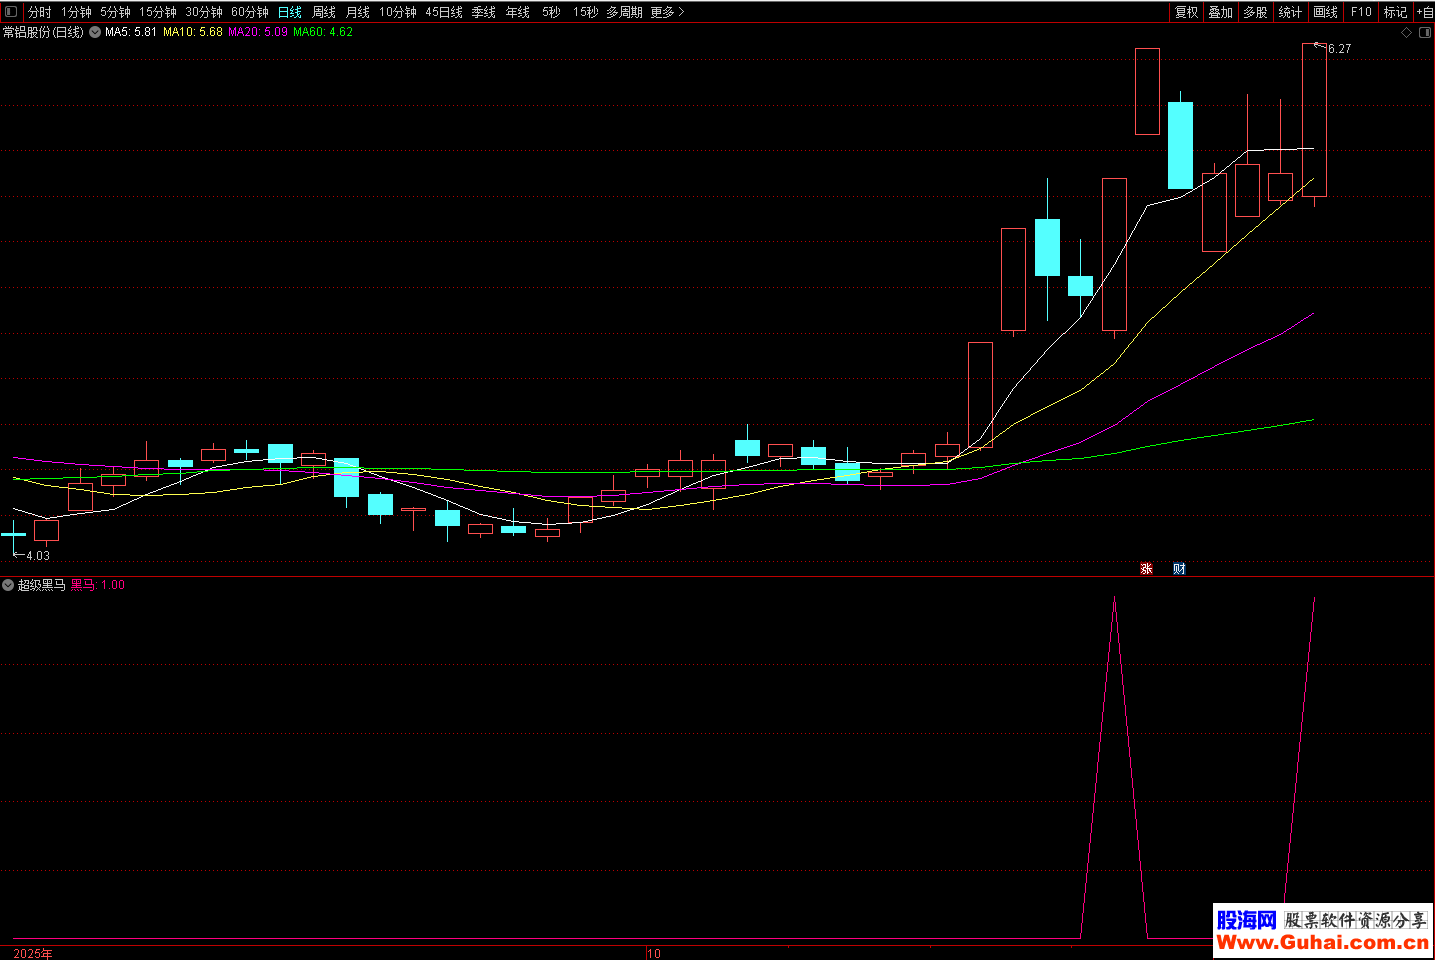Image resolution: width=1435 pixels, height=960 pixels.
Task: Add to watchlist with +自 button
Action: tap(1424, 12)
